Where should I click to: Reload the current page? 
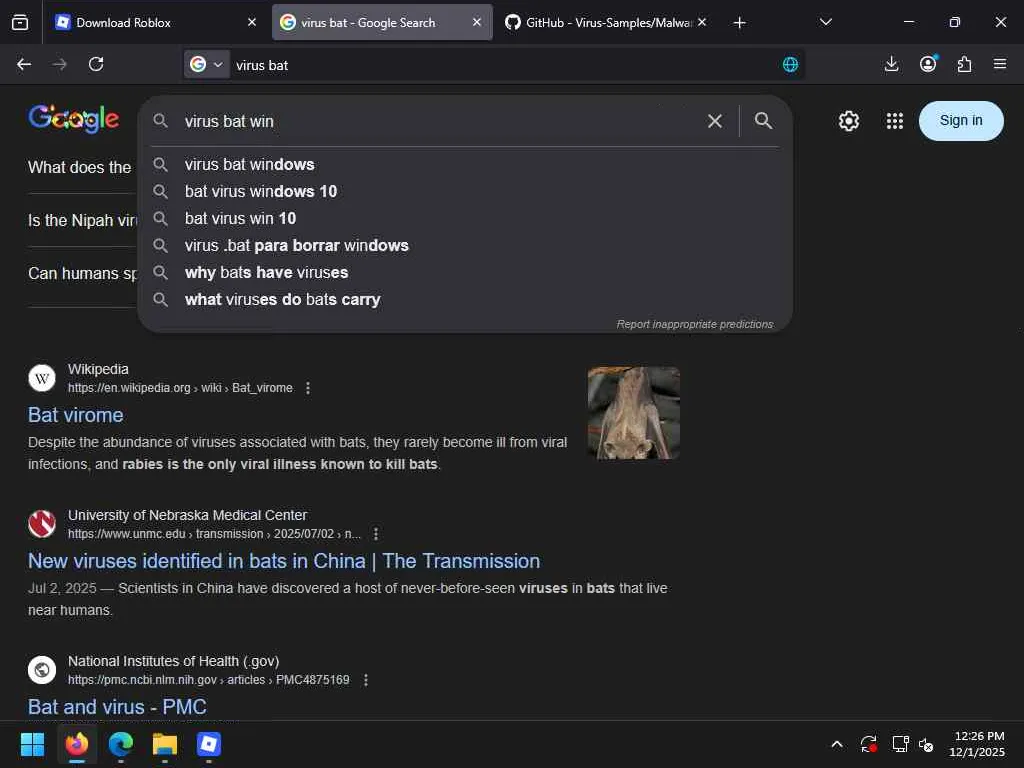(96, 64)
